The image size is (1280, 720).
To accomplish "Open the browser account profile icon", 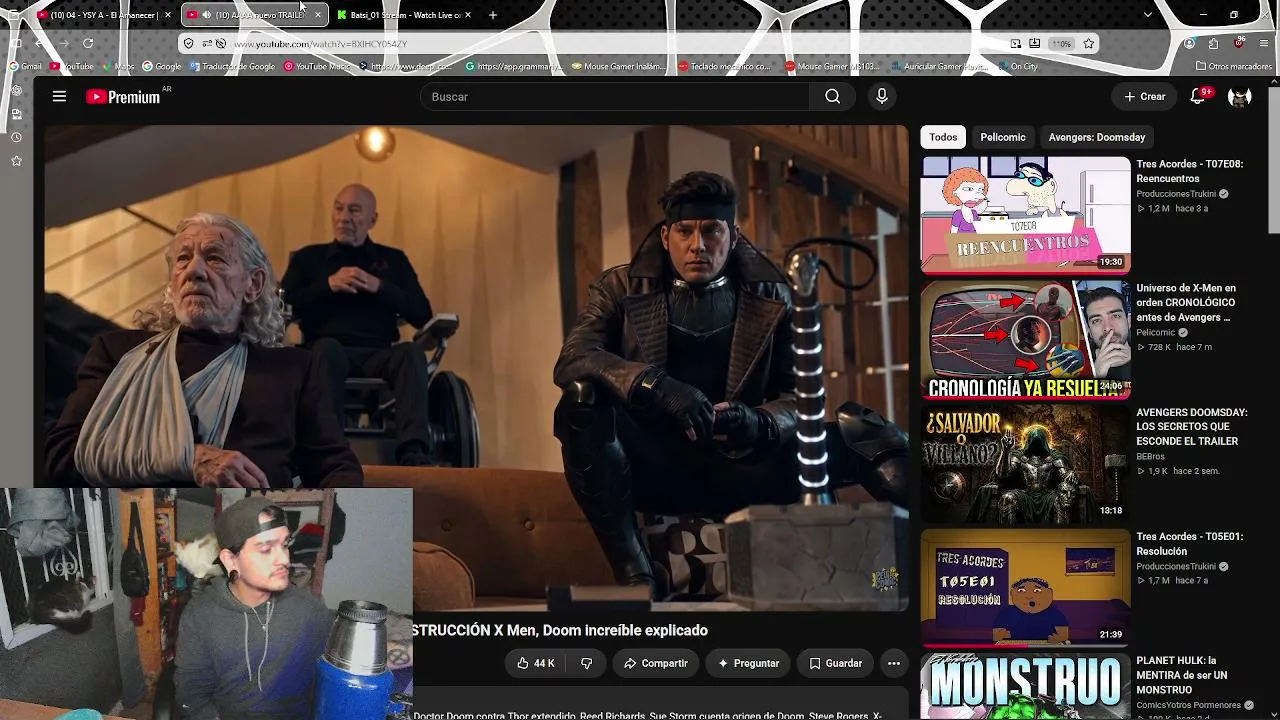I will pos(1189,43).
